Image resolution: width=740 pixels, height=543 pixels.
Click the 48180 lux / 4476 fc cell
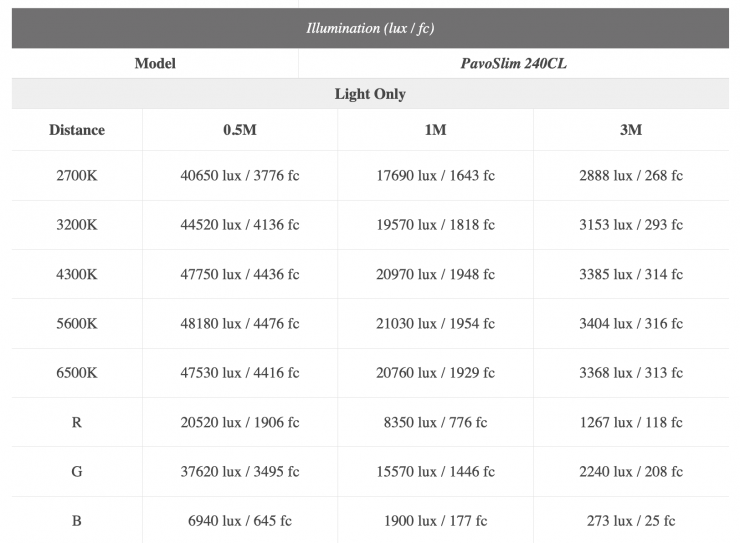(x=240, y=324)
